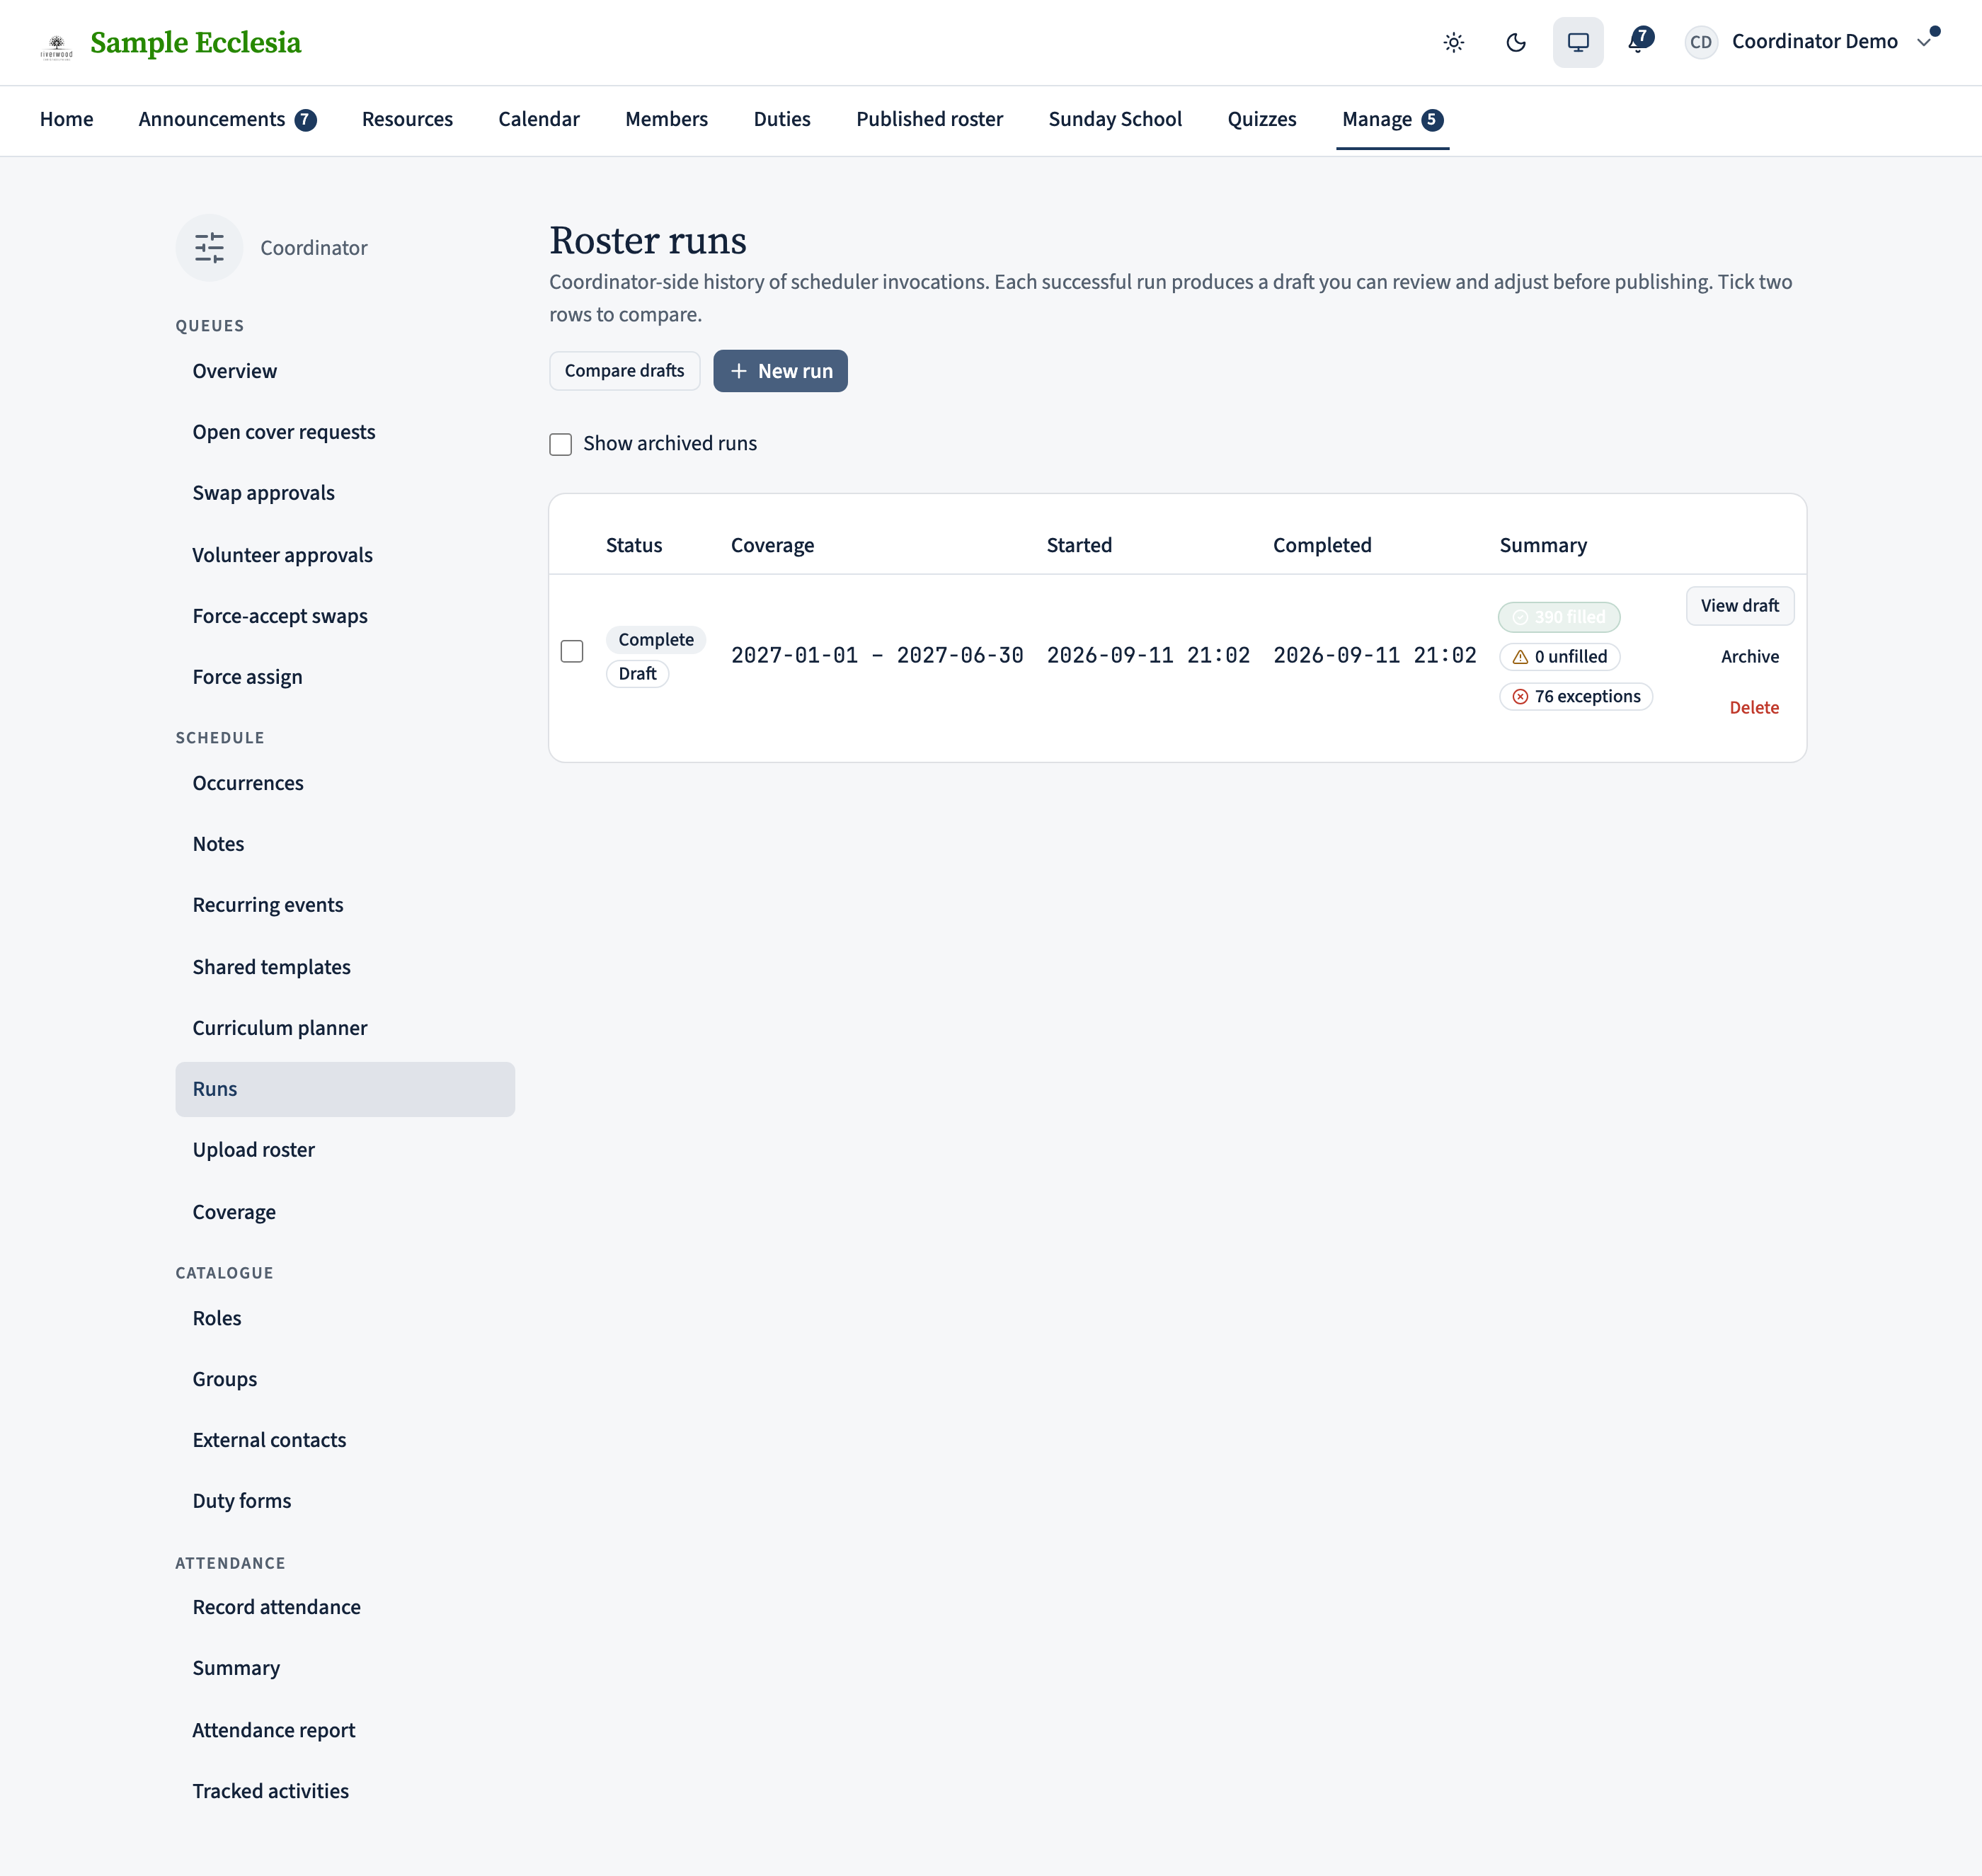
Task: Open the Duties tab
Action: coord(782,119)
